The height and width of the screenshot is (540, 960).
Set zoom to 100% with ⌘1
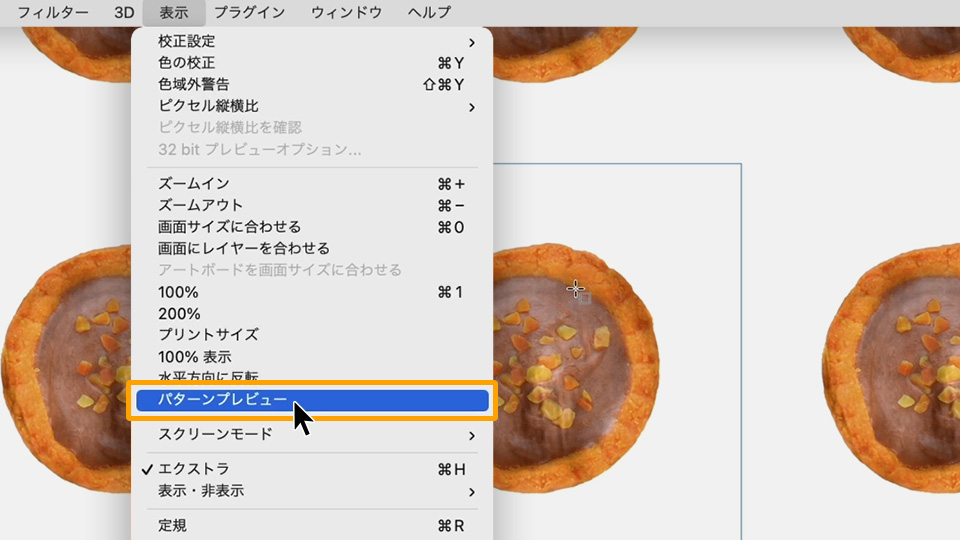pyautogui.click(x=312, y=292)
